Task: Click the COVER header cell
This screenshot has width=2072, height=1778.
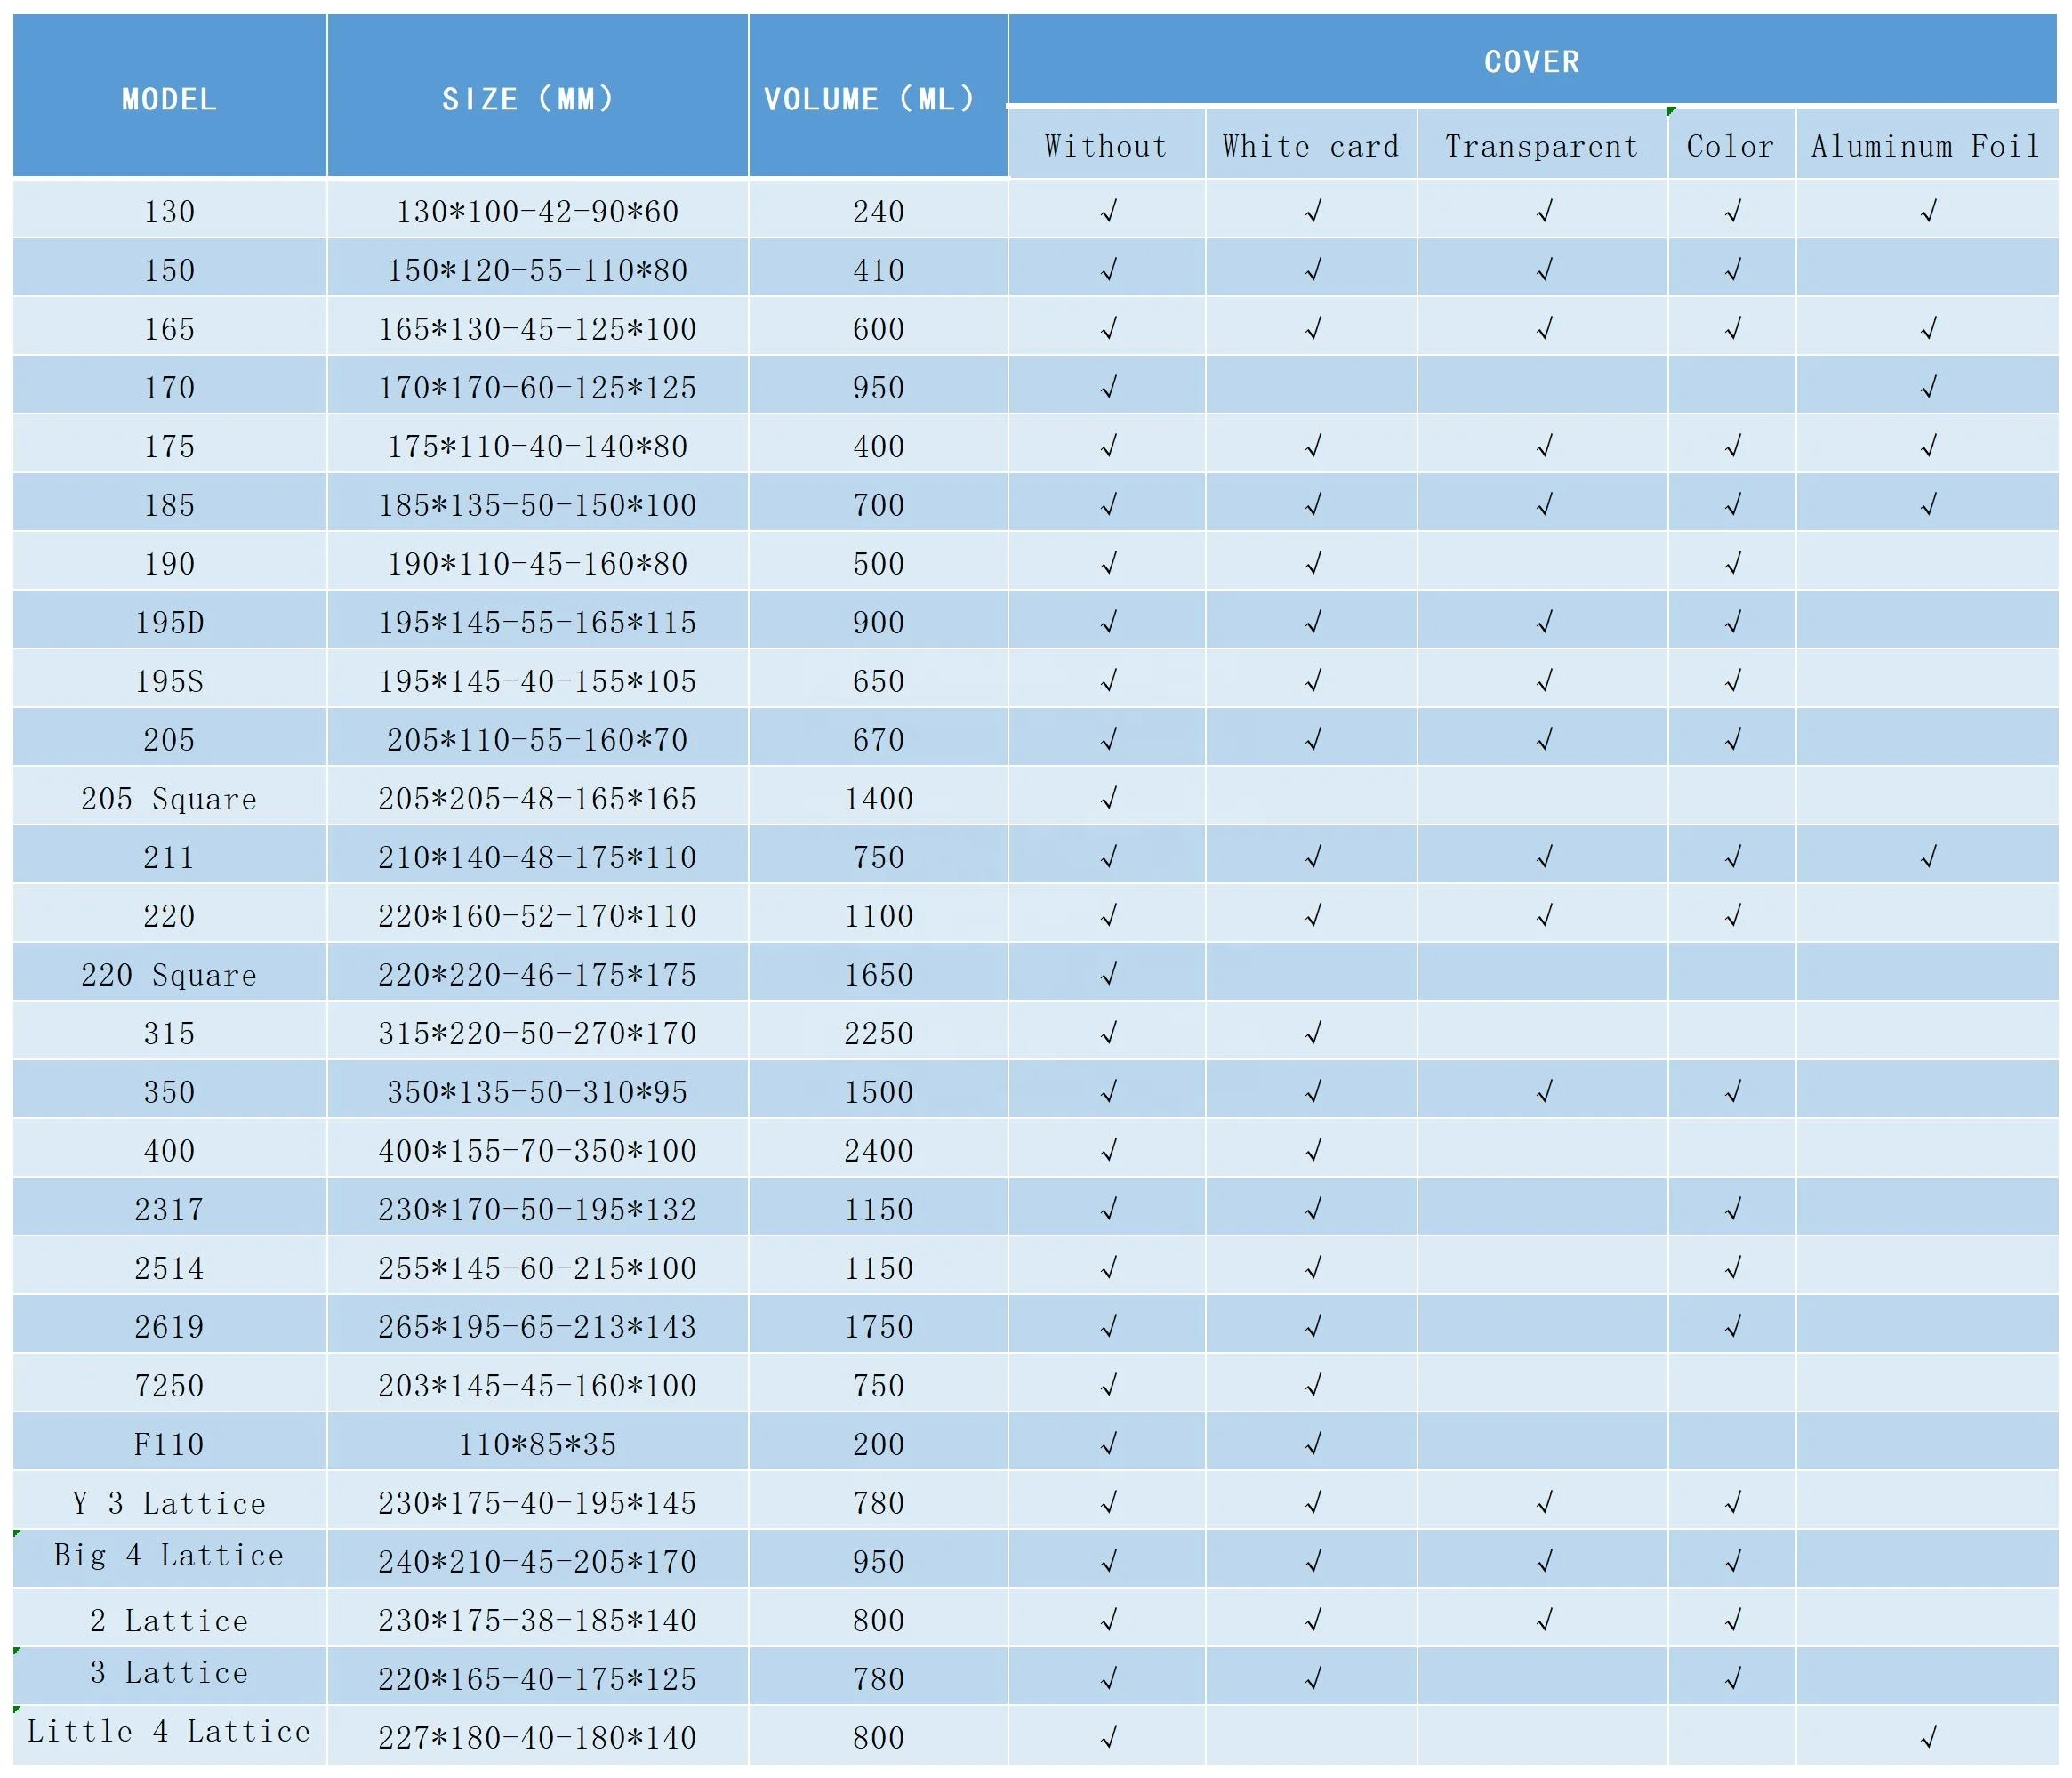Action: (x=1531, y=61)
